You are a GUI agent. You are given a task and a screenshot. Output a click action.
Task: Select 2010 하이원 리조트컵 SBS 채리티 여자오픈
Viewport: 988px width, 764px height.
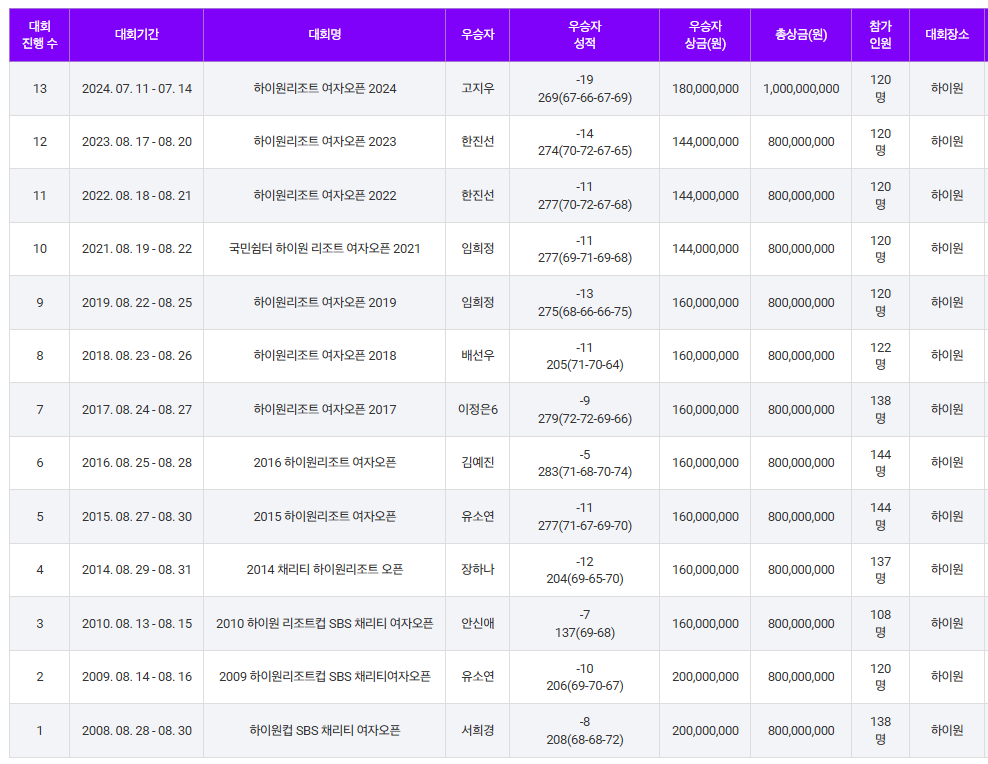tap(325, 624)
